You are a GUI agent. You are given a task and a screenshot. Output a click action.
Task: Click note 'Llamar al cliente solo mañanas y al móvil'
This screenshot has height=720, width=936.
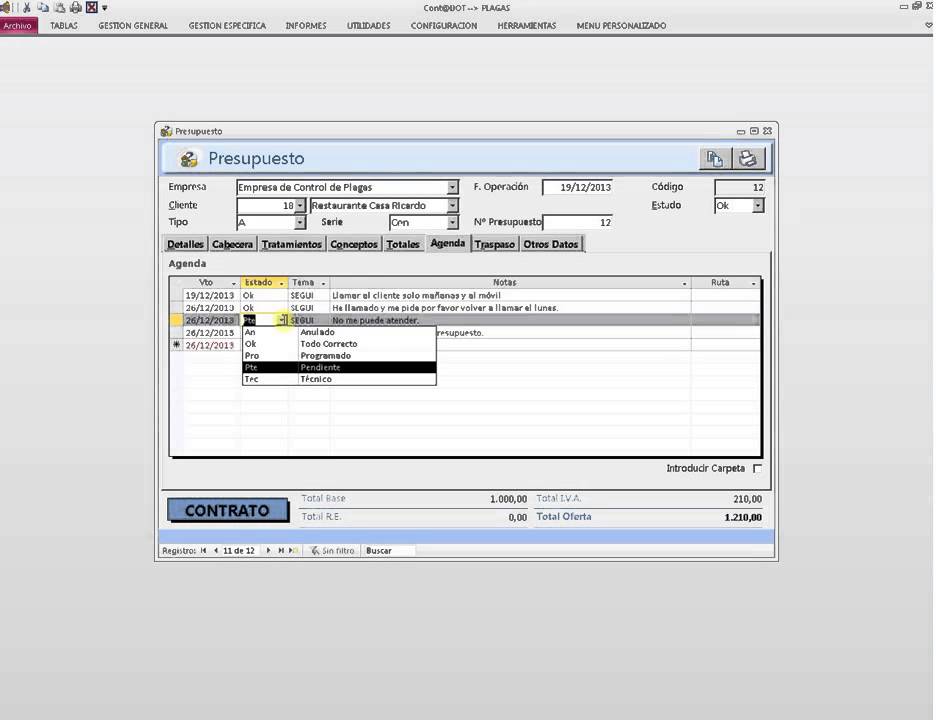click(x=416, y=296)
